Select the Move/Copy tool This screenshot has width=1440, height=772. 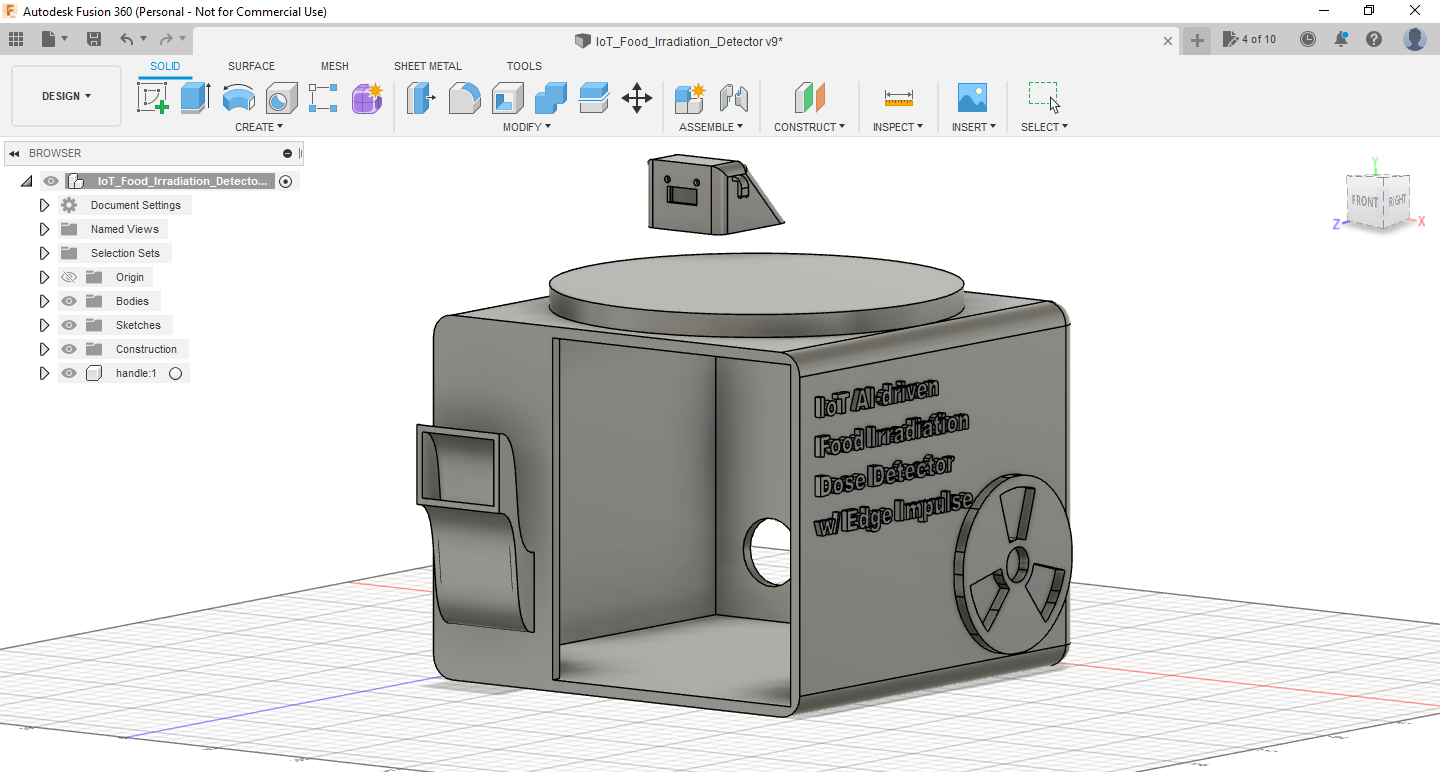tap(637, 97)
